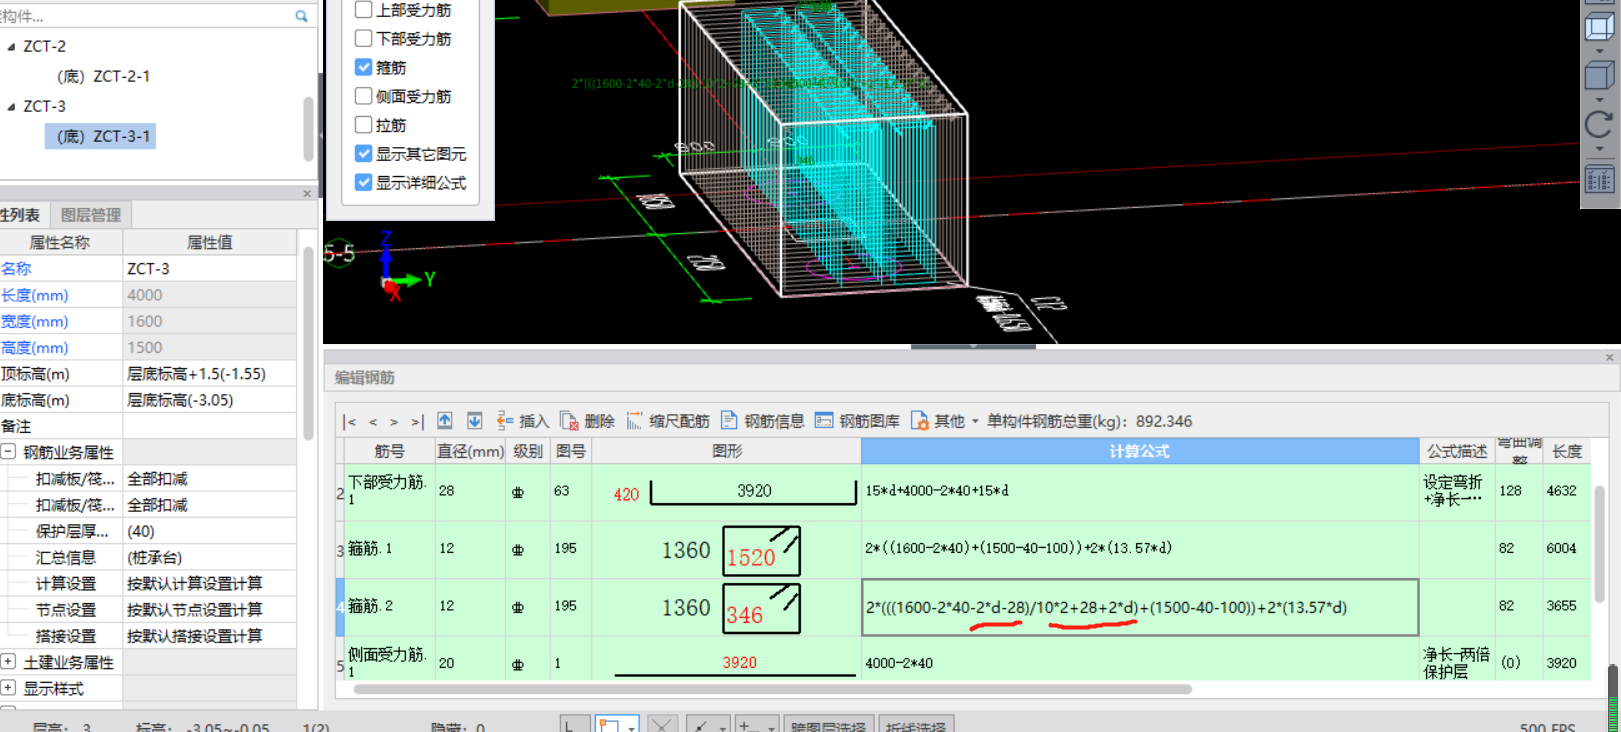Select 箍筋.2 formula cell

[x=1140, y=607]
